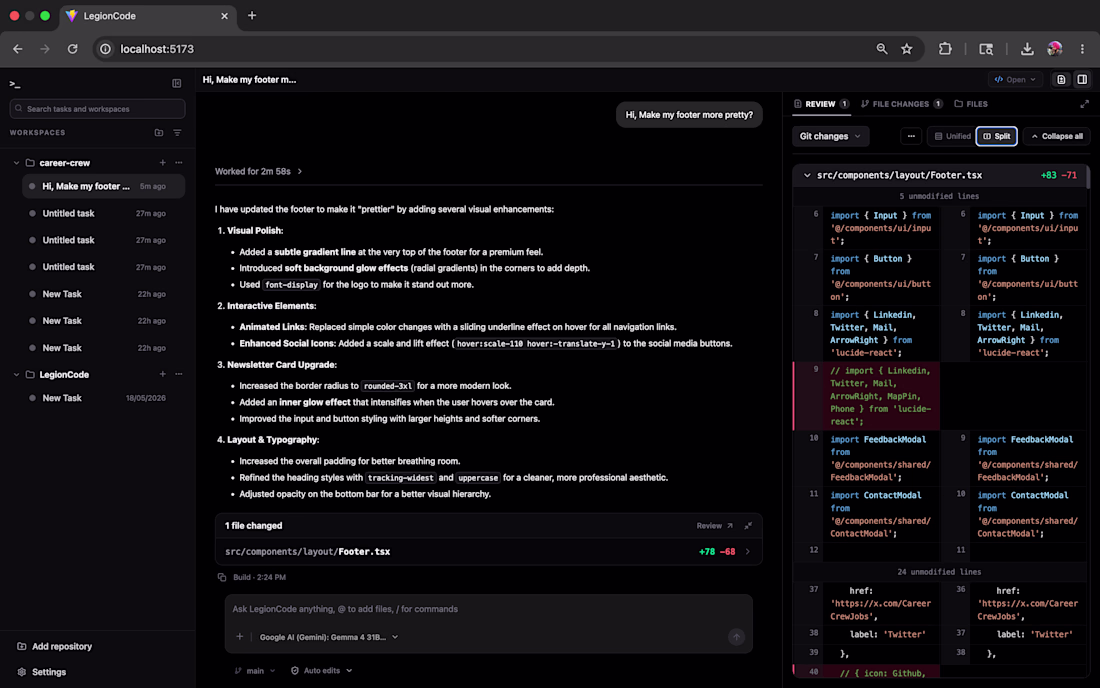The image size is (1100, 688).
Task: Open the Open dropdown in top bar
Action: click(1015, 80)
